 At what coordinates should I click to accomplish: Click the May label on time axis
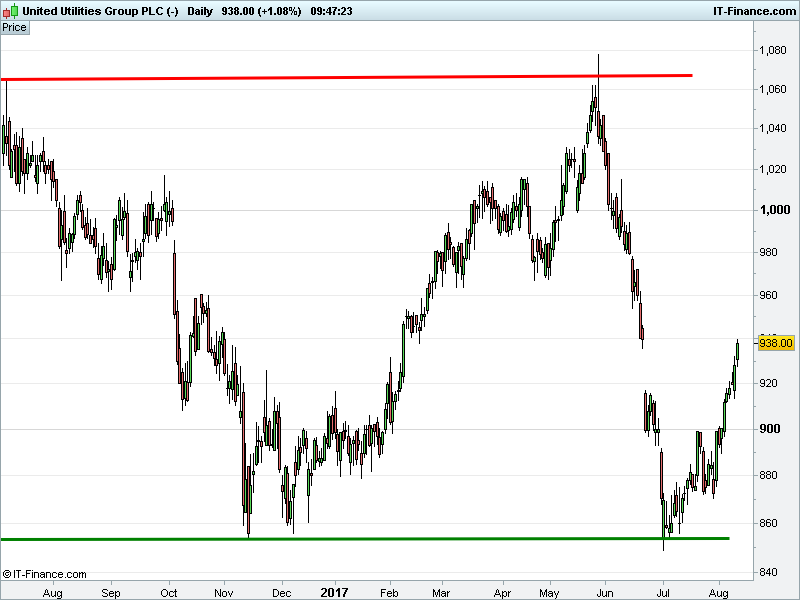click(549, 593)
